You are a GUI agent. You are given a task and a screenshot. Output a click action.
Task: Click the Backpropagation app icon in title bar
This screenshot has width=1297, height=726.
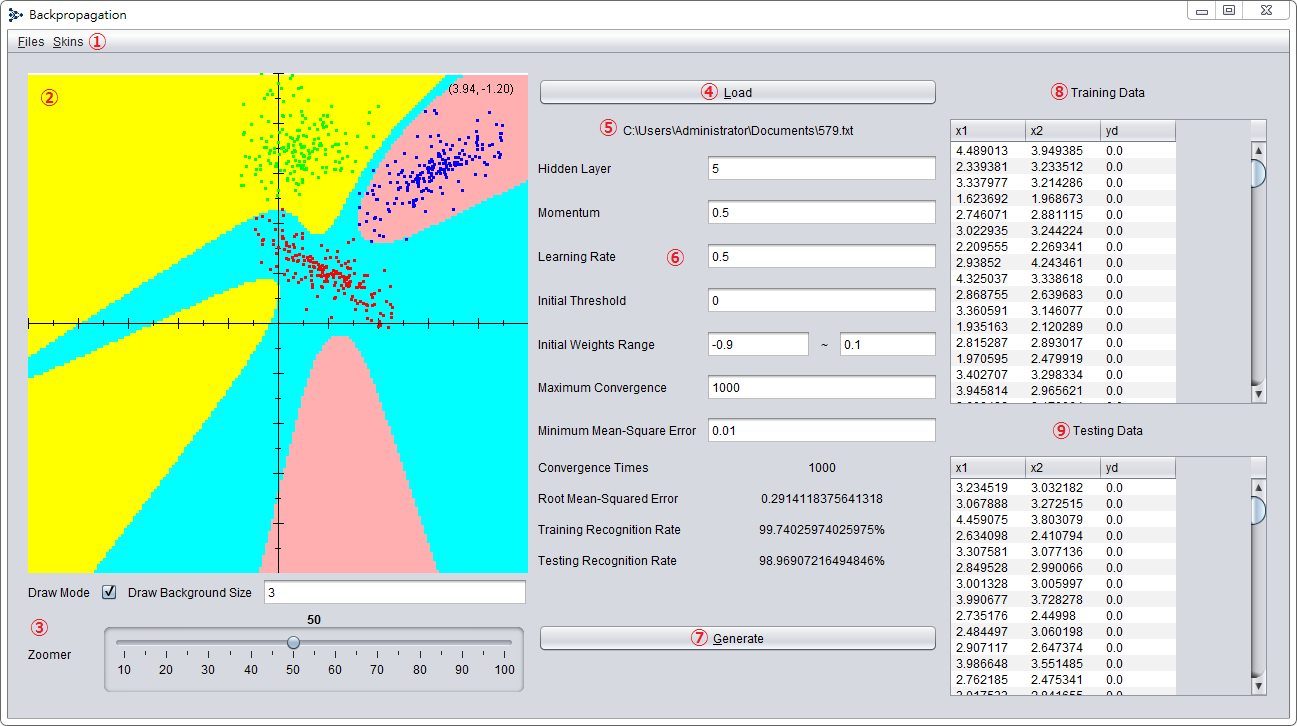(15, 15)
